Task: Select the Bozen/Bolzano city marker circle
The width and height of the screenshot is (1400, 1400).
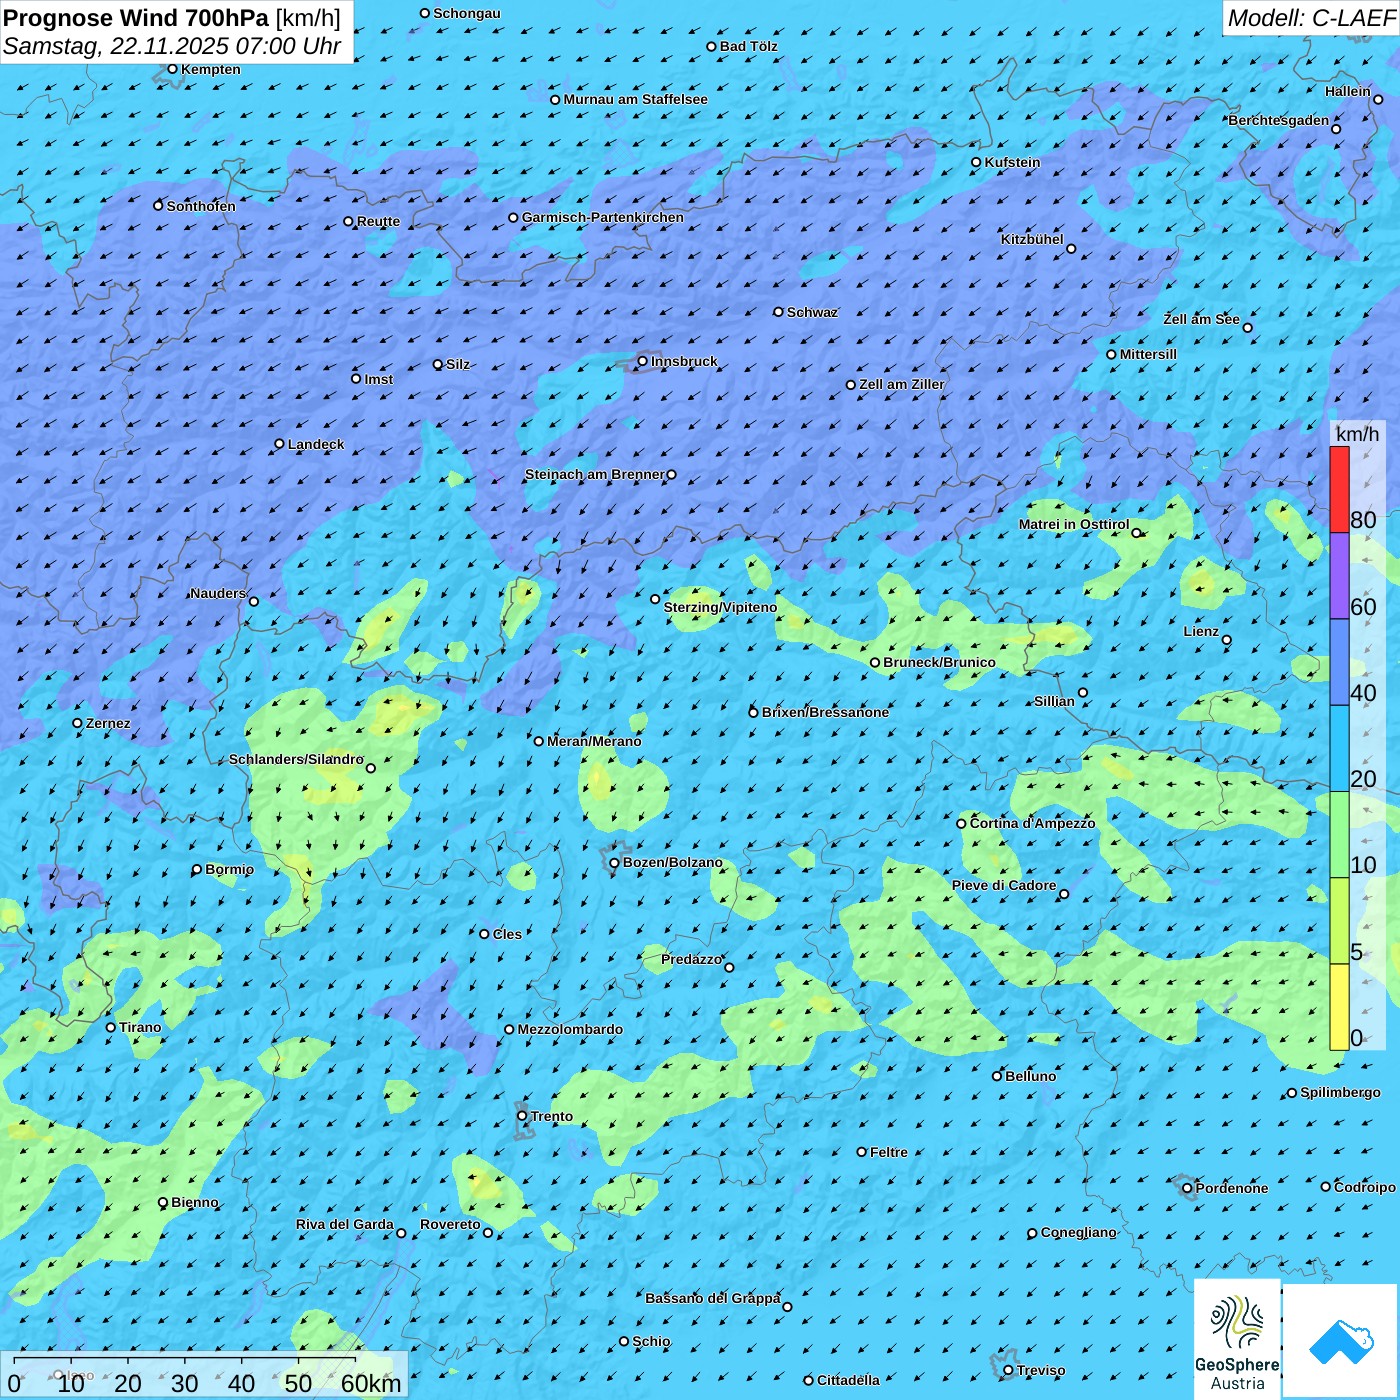Action: (x=615, y=862)
